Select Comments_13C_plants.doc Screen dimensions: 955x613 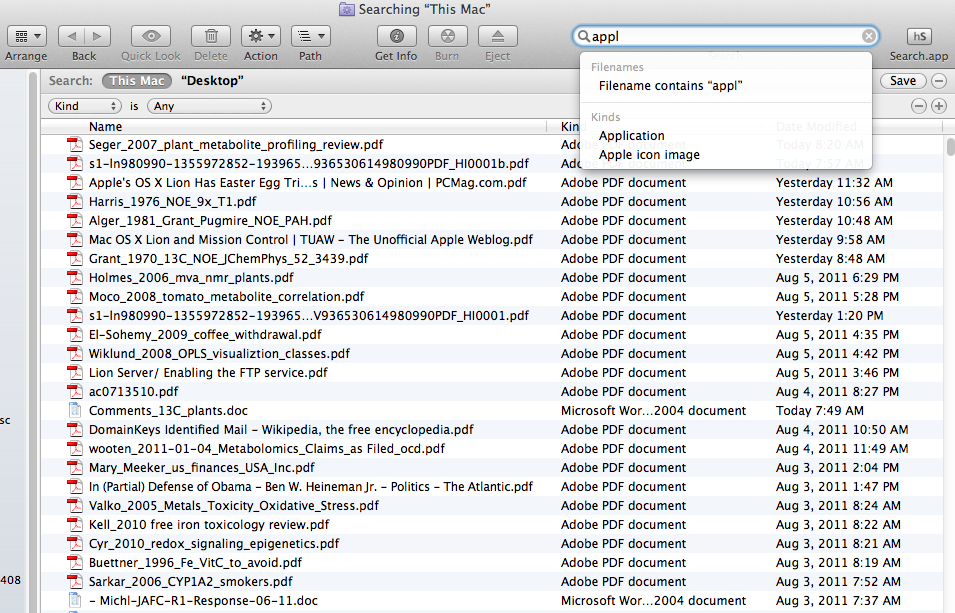(168, 411)
